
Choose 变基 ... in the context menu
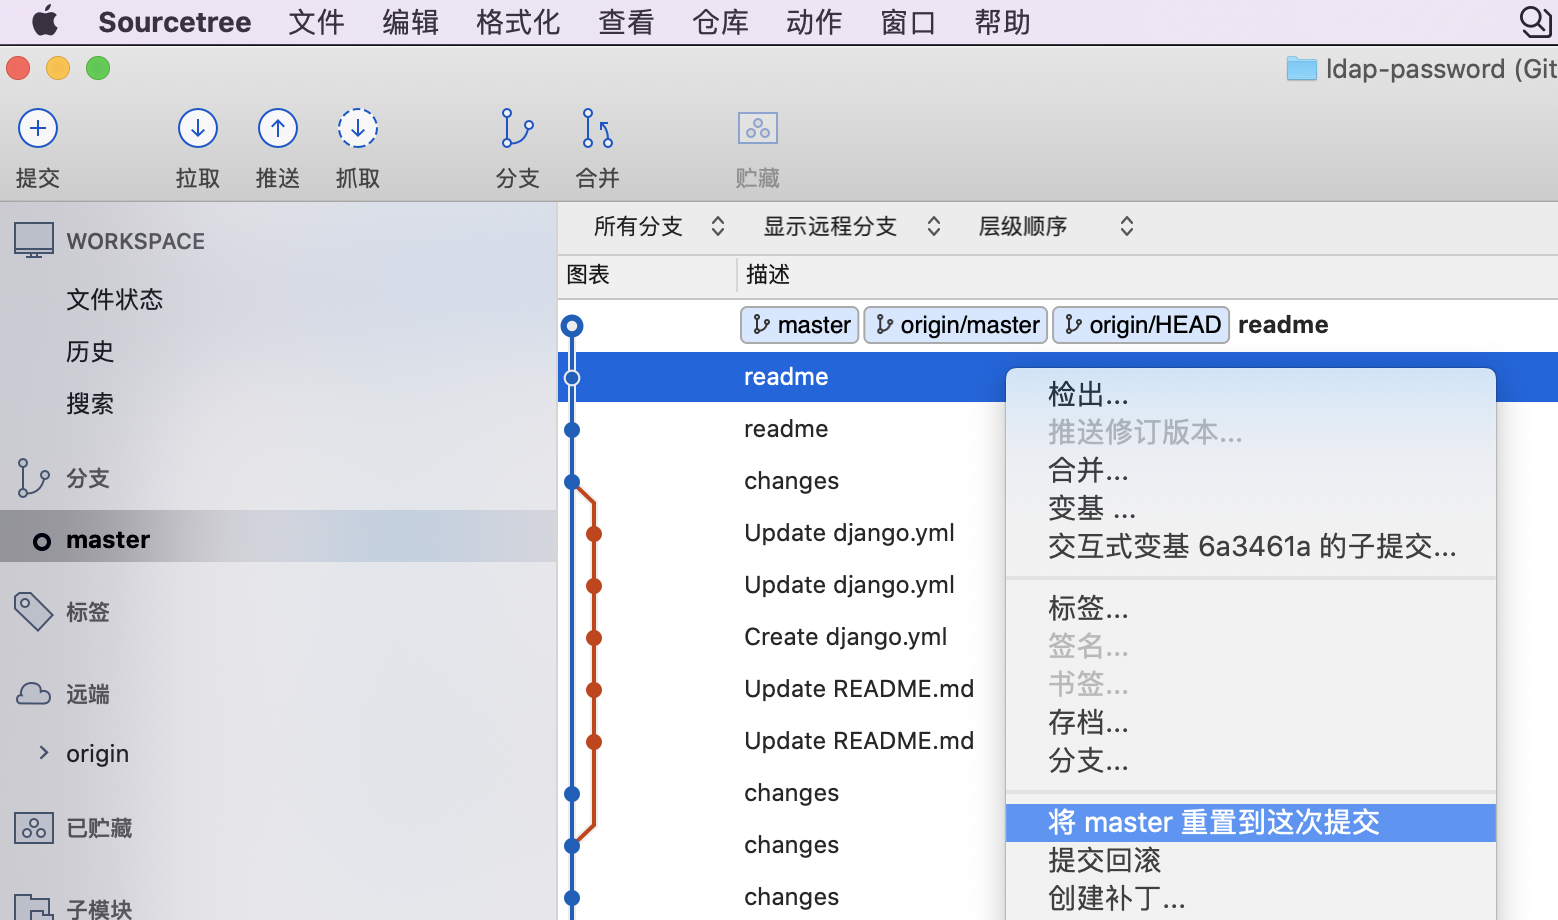pyautogui.click(x=1251, y=509)
